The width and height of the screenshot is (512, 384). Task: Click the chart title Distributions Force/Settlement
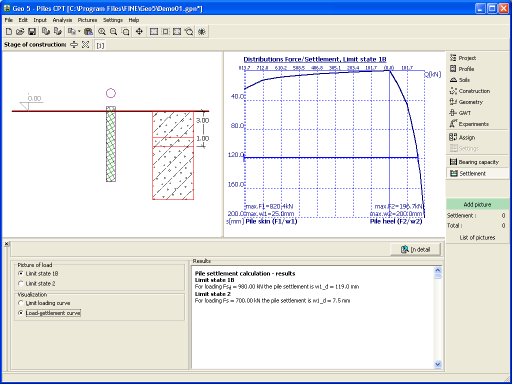tap(315, 59)
